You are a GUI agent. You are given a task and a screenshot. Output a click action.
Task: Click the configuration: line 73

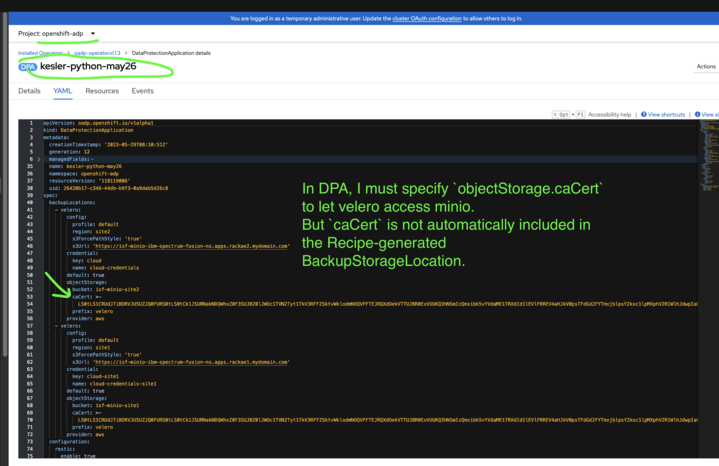point(69,442)
